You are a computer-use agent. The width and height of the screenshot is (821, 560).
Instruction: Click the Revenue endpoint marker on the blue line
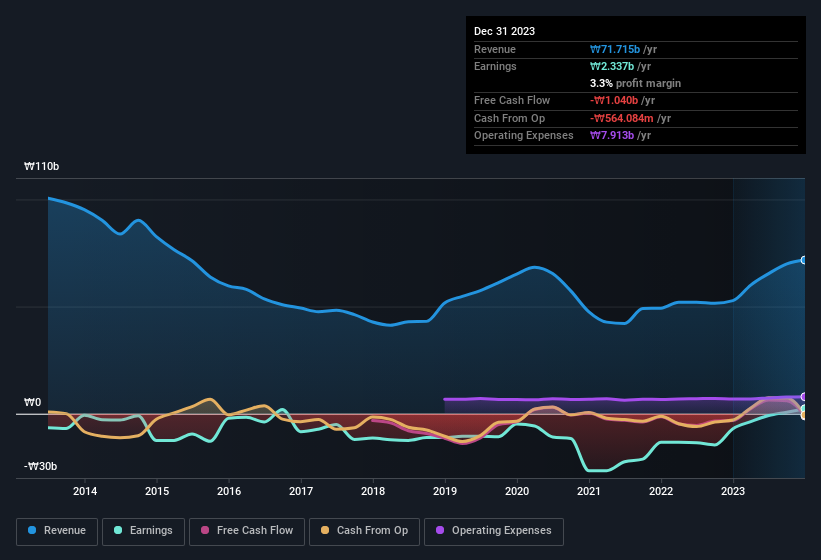click(804, 260)
